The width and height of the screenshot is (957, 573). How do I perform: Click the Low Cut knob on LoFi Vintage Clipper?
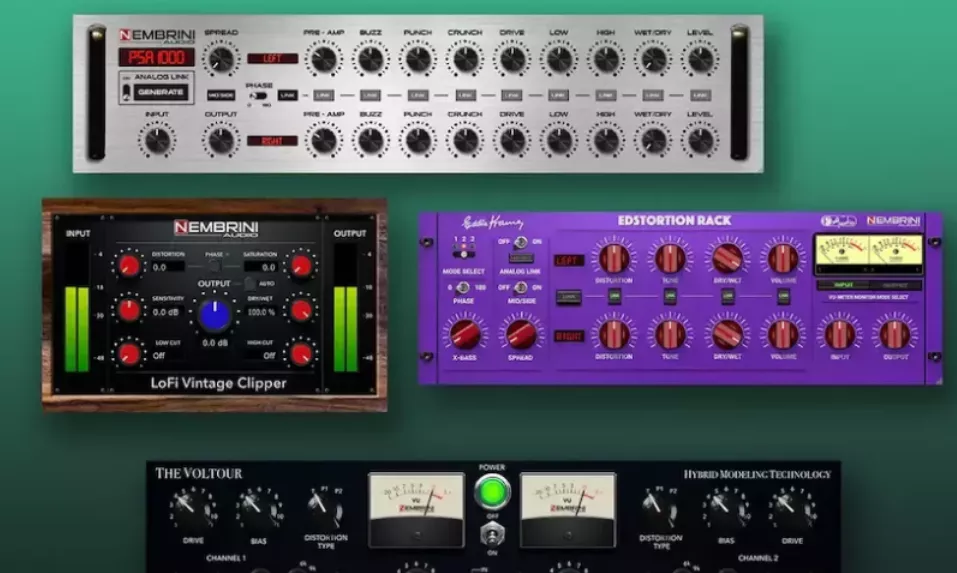coord(129,354)
